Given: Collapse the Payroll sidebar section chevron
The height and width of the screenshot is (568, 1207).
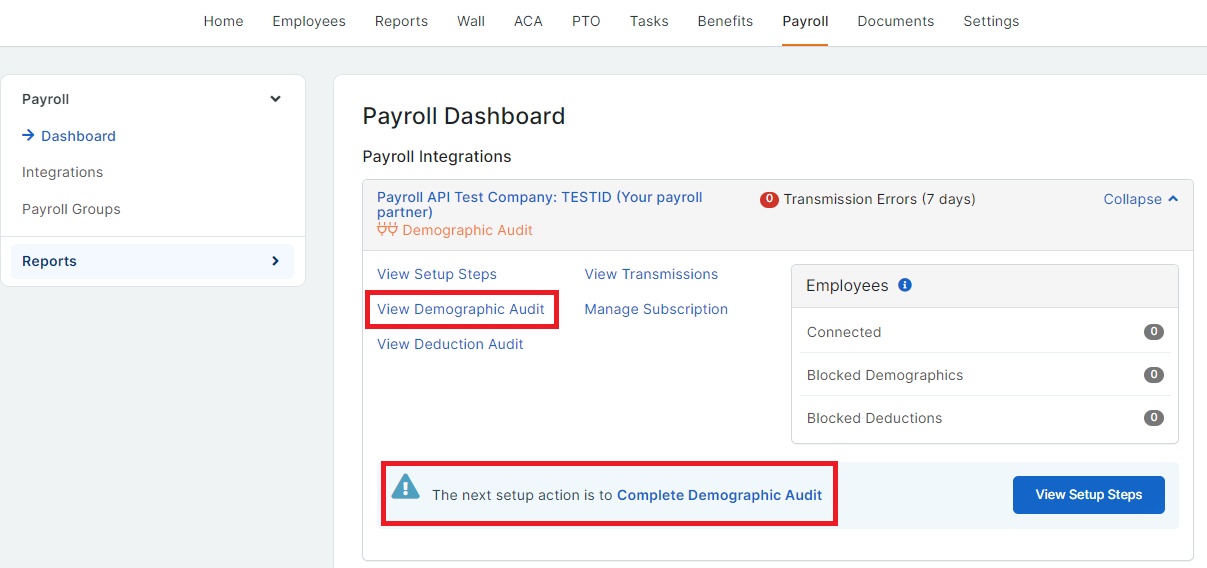Looking at the screenshot, I should 276,99.
